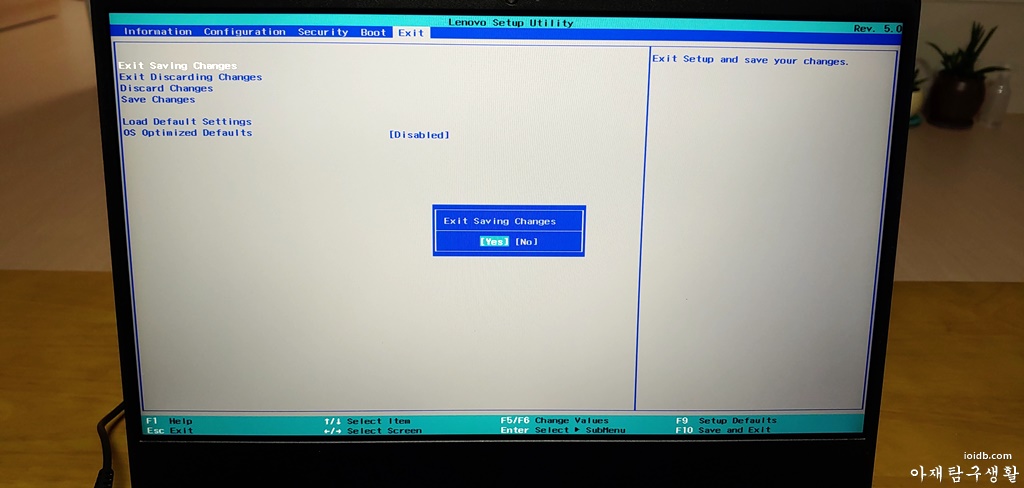Choose Exit Discarding Changes
The image size is (1024, 488).
[191, 77]
